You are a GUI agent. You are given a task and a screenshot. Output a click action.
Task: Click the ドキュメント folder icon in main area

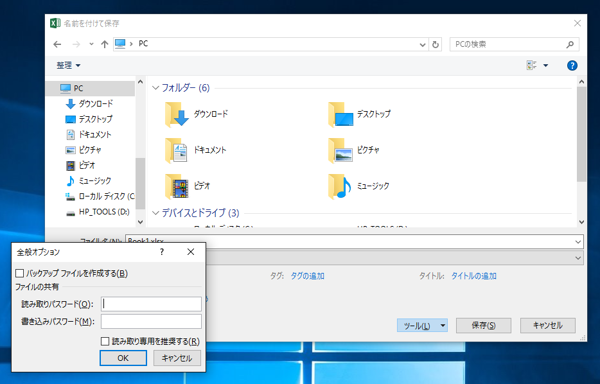tap(176, 150)
